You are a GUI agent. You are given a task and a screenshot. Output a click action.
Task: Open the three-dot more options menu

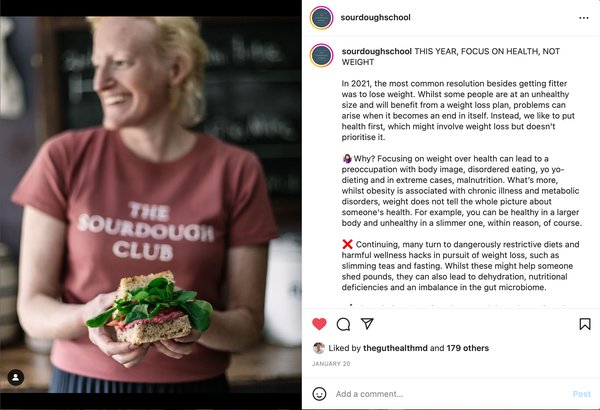[584, 18]
